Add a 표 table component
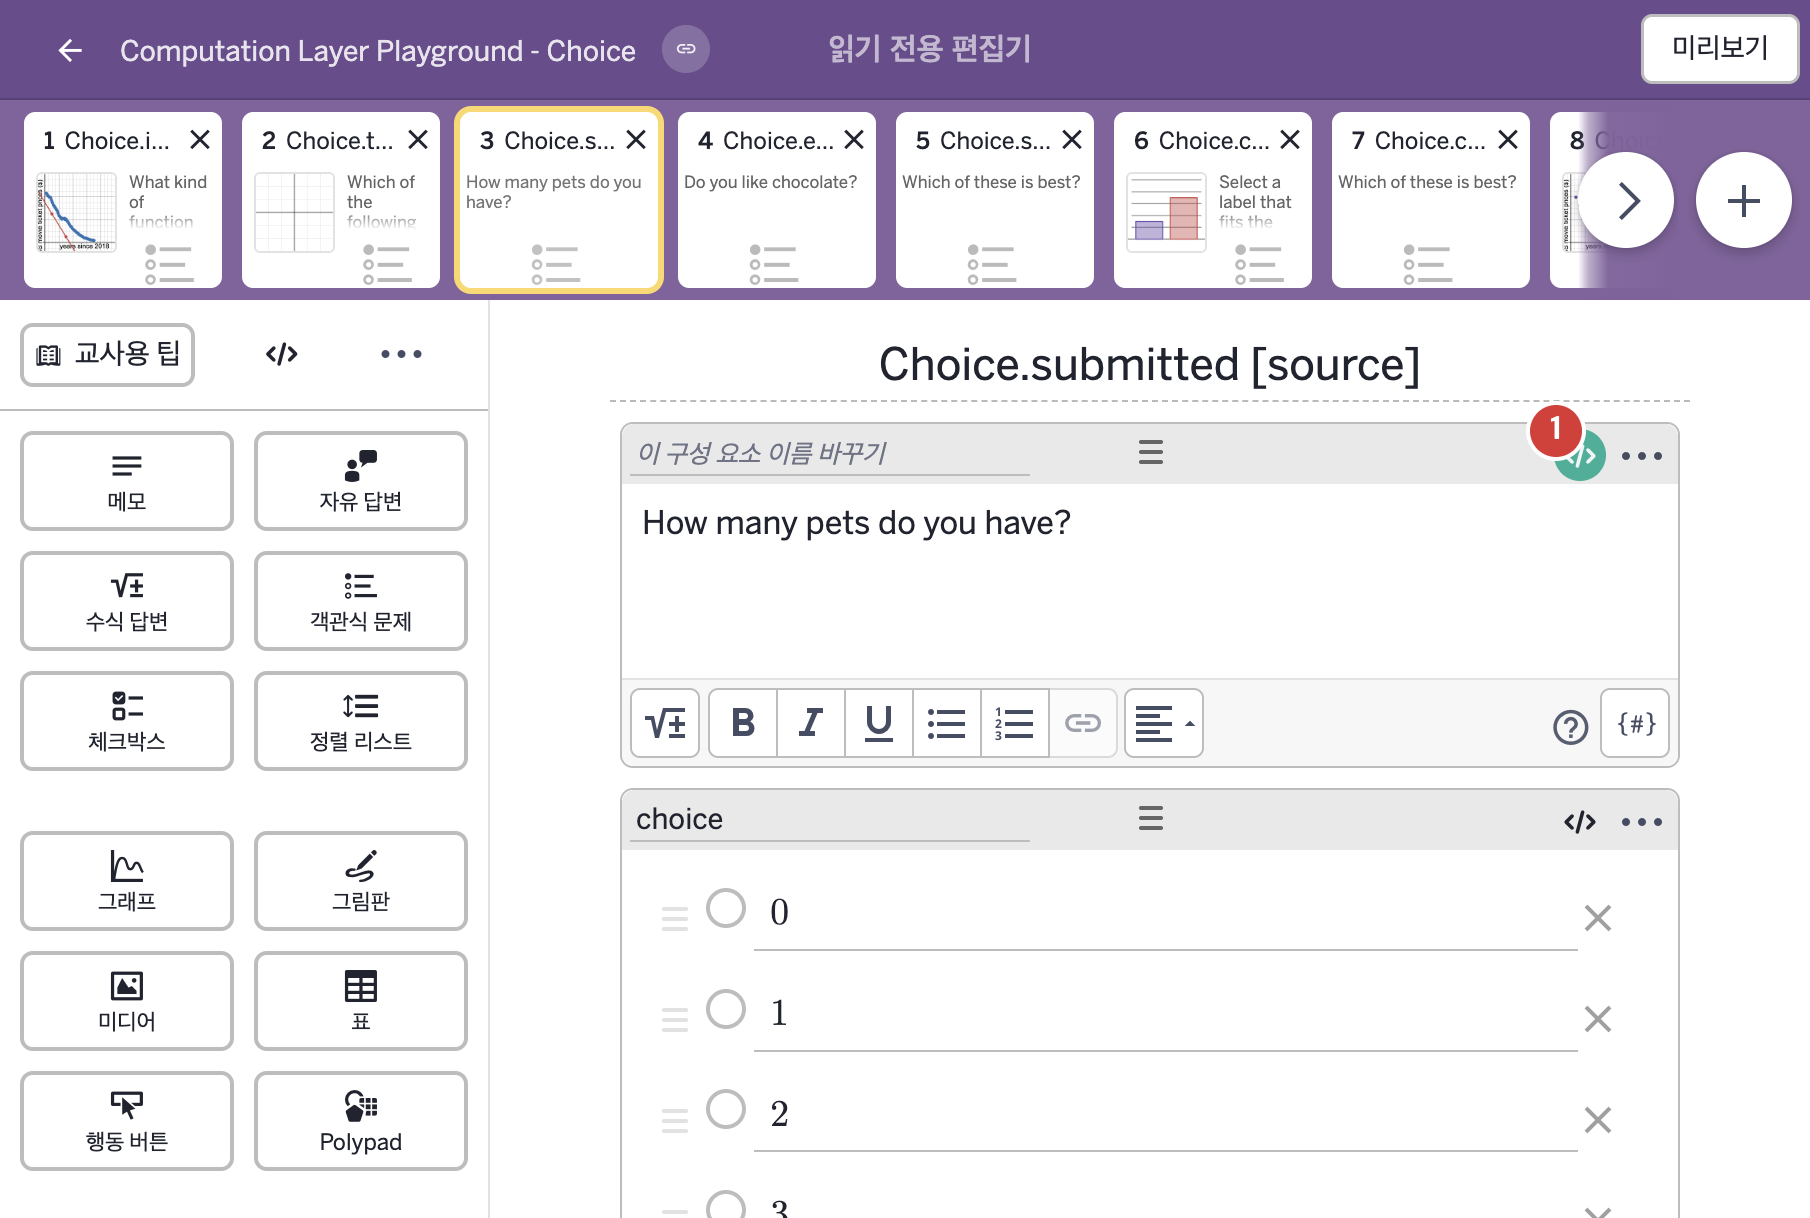Viewport: 1810px width, 1218px height. pos(361,1001)
